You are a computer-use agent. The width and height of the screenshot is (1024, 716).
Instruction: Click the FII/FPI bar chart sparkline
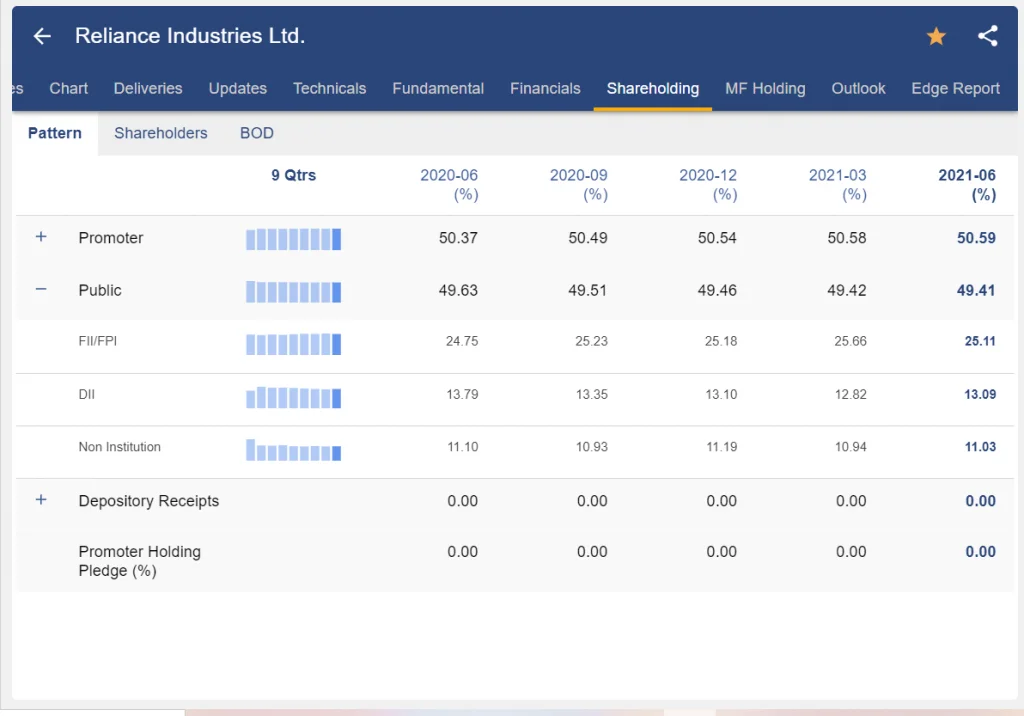293,344
